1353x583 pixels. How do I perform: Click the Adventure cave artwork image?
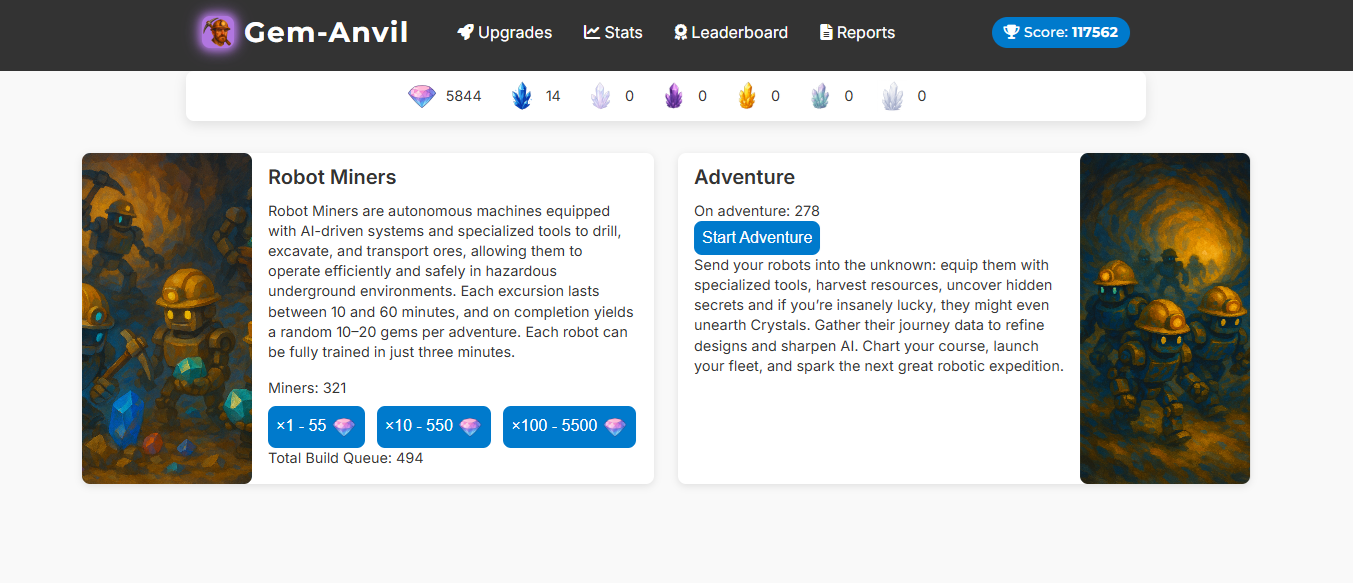[x=1165, y=318]
